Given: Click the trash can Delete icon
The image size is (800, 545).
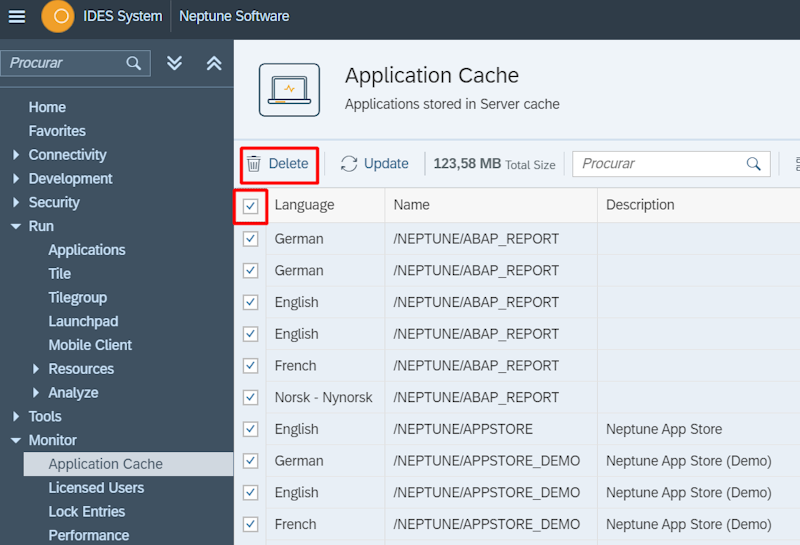Looking at the screenshot, I should [x=254, y=164].
